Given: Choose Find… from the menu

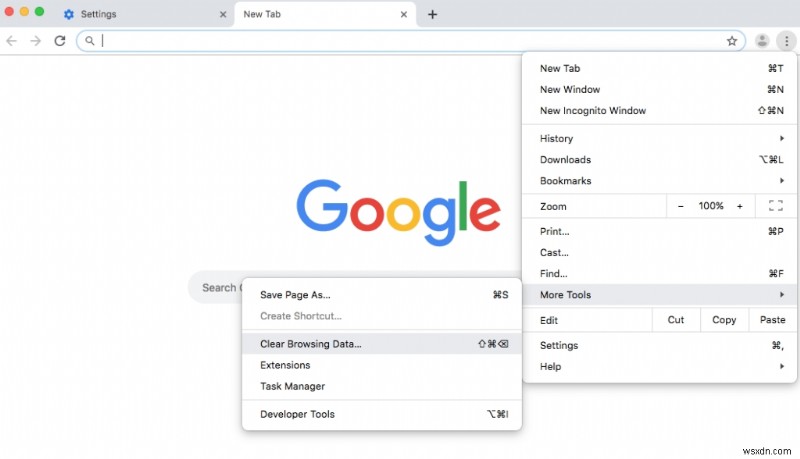Looking at the screenshot, I should (x=660, y=273).
